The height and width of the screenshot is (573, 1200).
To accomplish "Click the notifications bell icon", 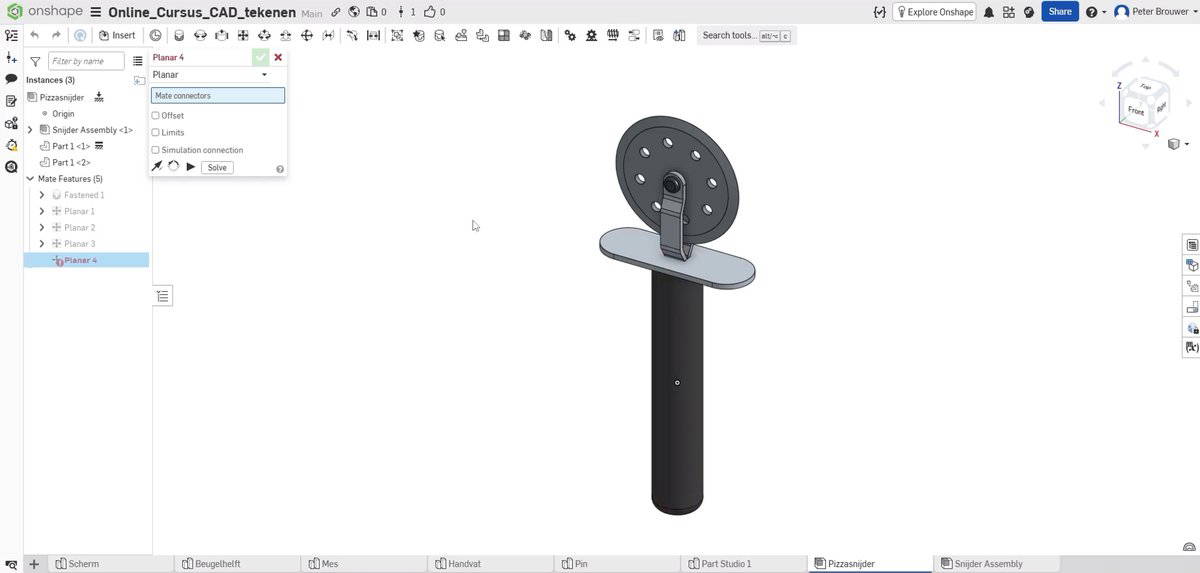I will (x=989, y=12).
